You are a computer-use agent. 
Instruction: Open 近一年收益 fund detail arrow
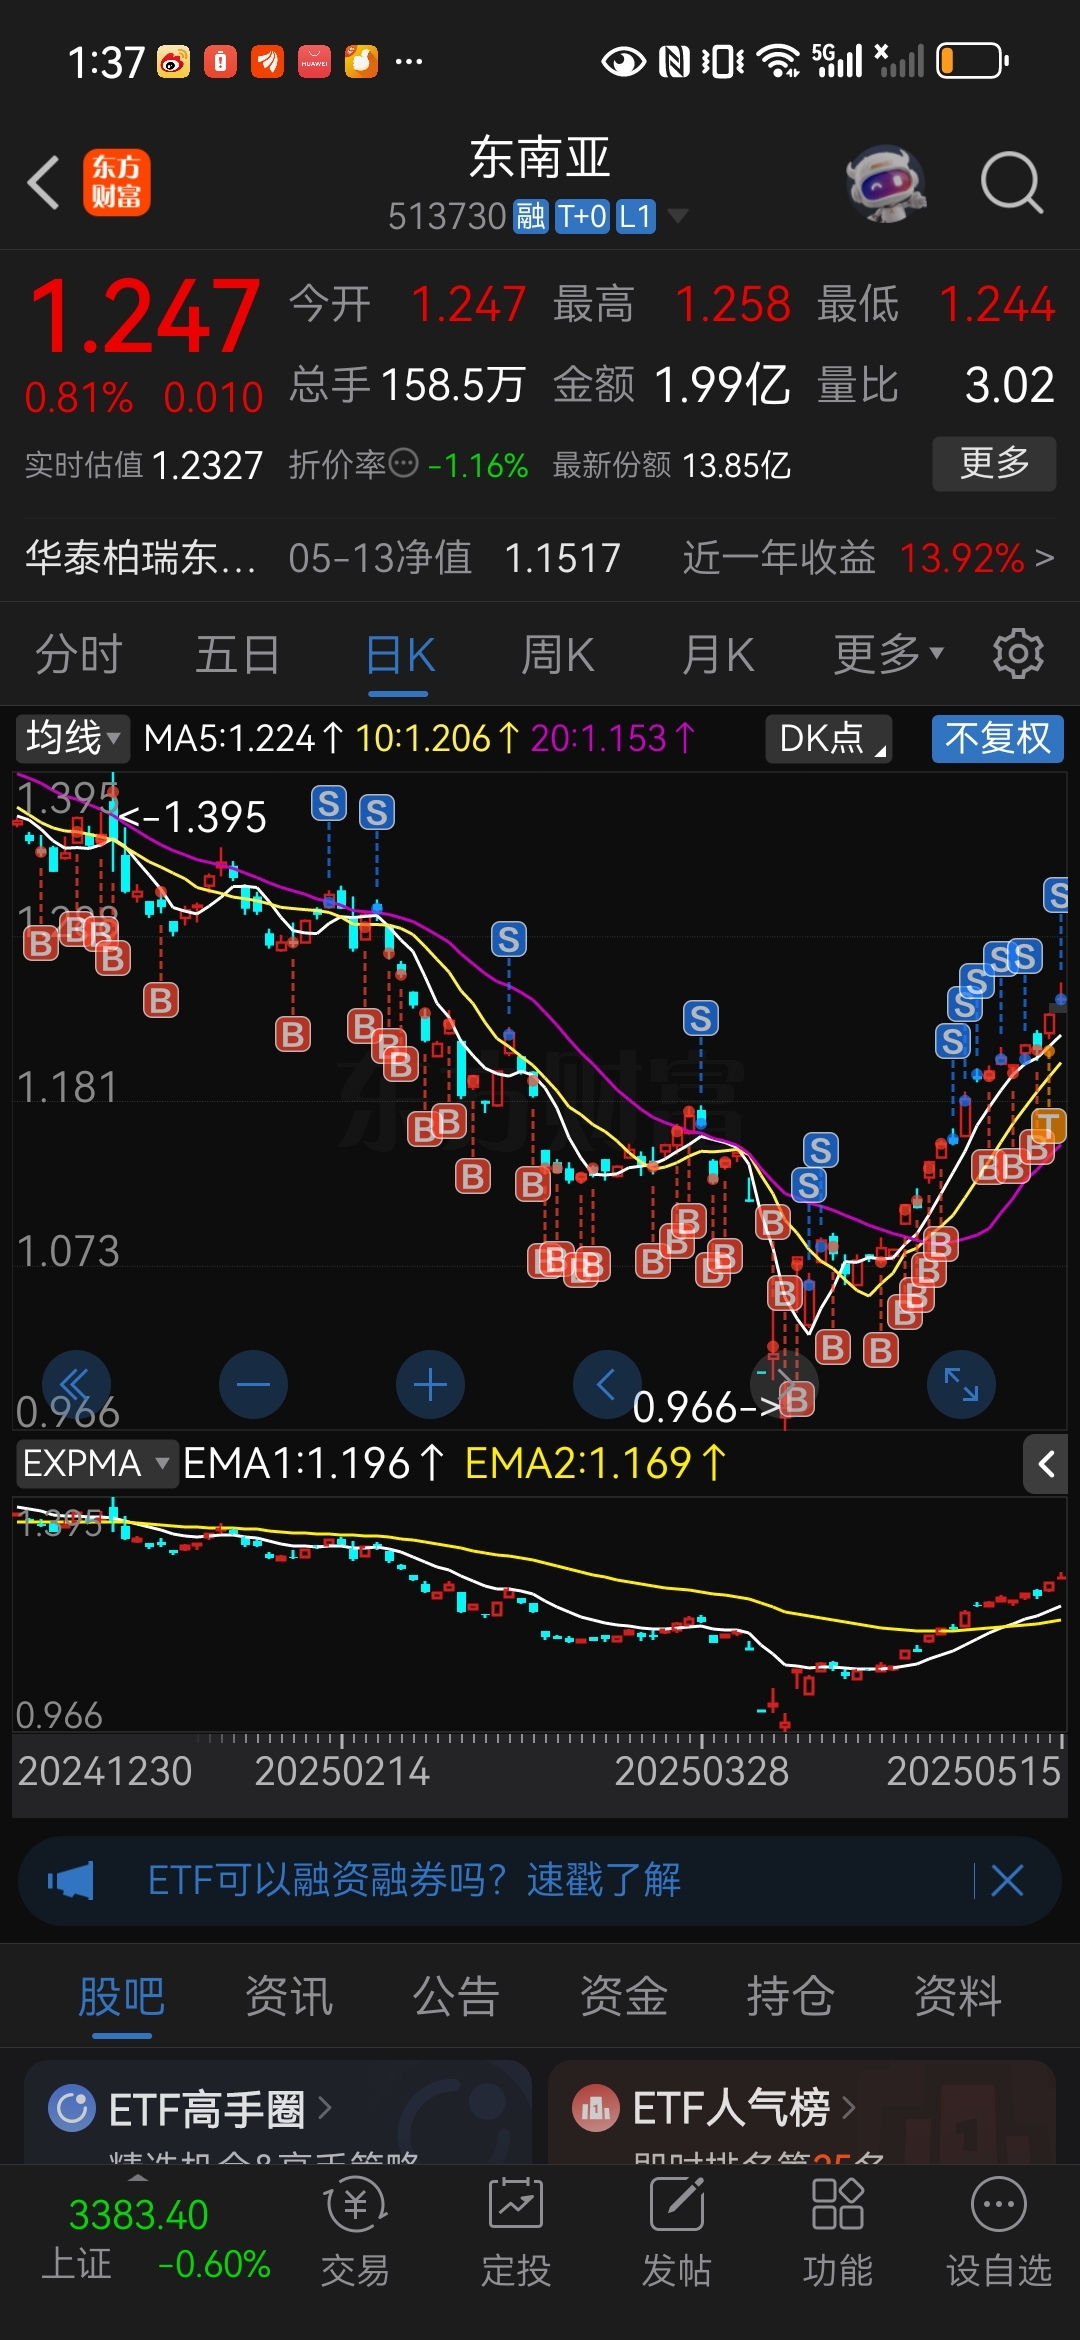[1045, 557]
